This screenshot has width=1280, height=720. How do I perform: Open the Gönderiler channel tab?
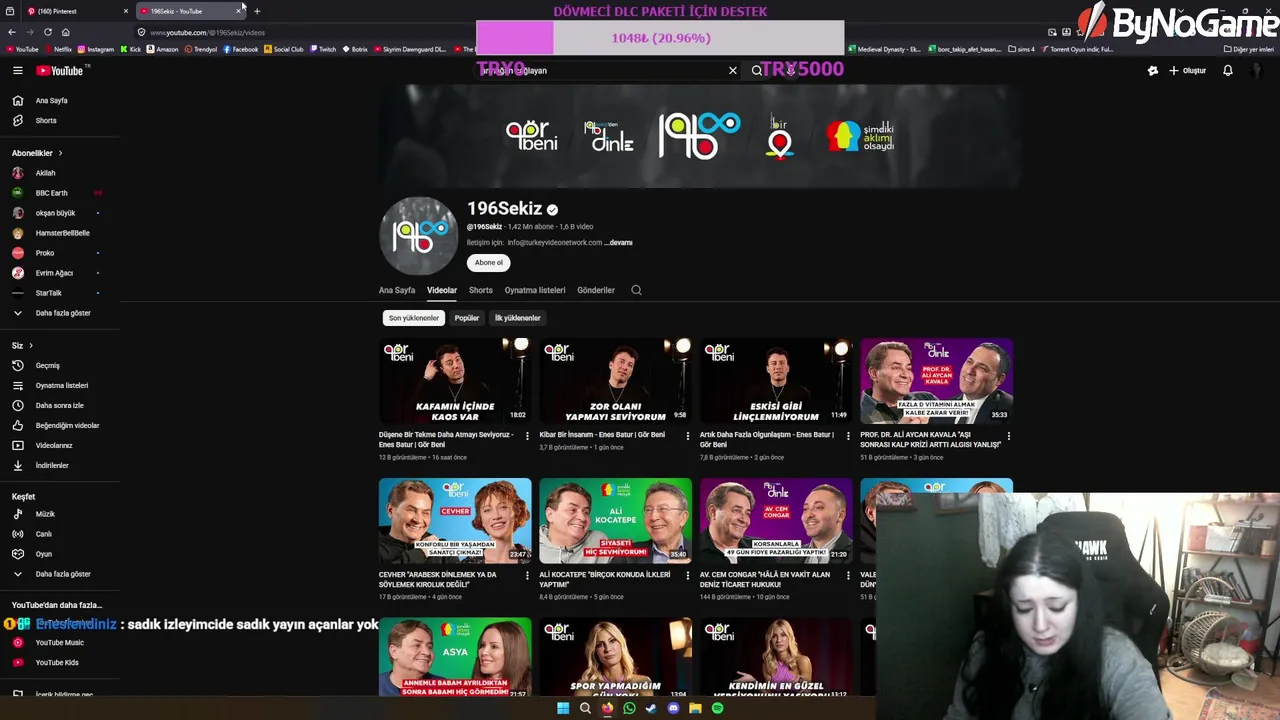point(596,290)
